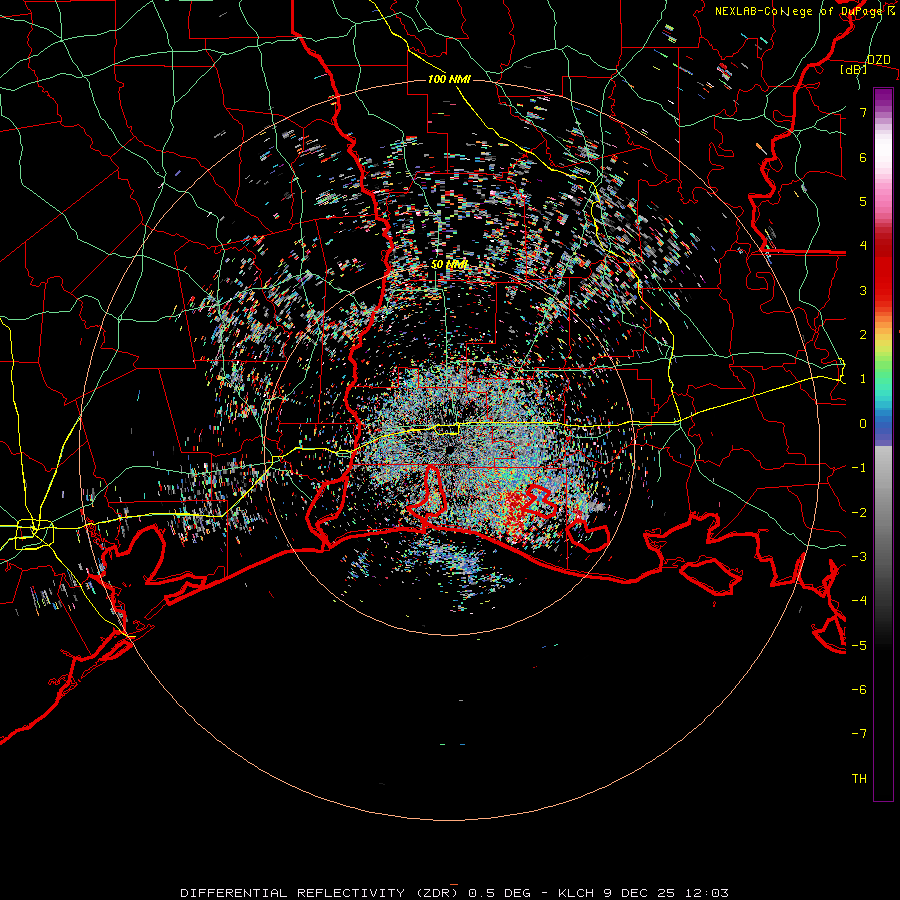Click the '5' value on the color scale
Screen dimensions: 900x900
tap(863, 201)
